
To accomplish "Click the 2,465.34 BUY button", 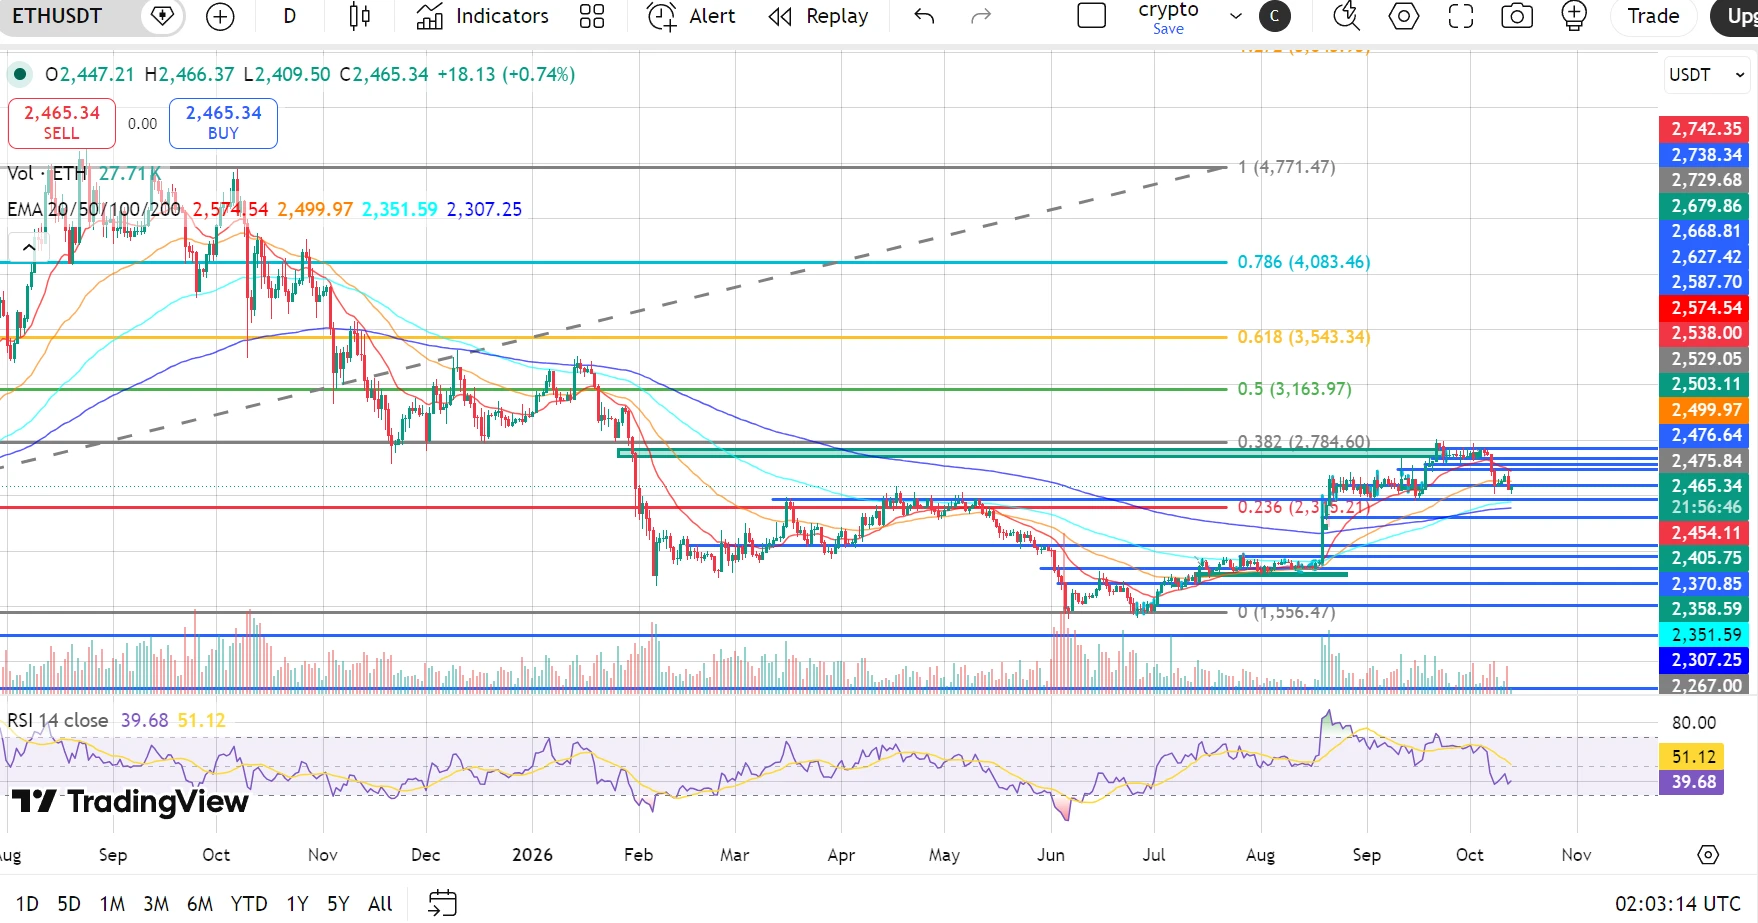I will click(x=223, y=123).
